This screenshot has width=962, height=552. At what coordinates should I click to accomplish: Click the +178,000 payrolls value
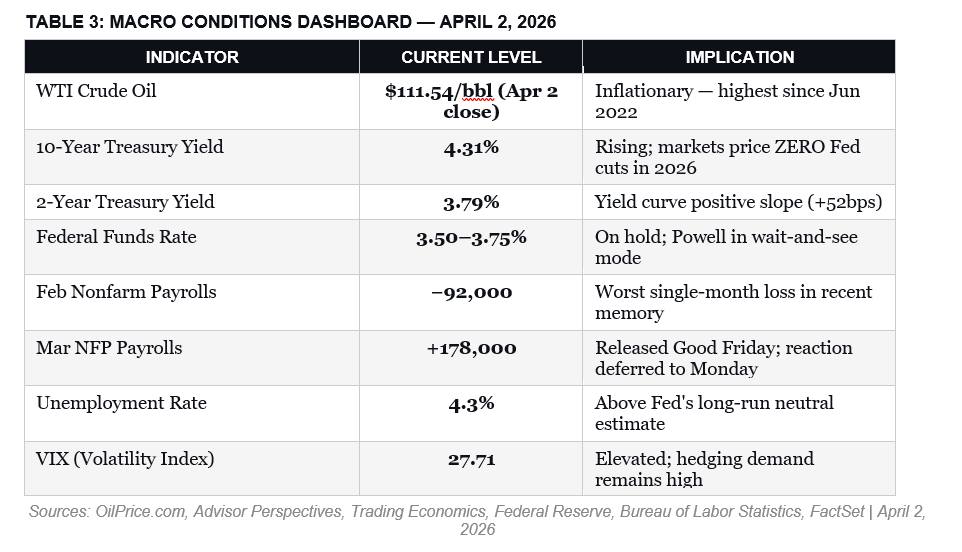[x=471, y=348]
